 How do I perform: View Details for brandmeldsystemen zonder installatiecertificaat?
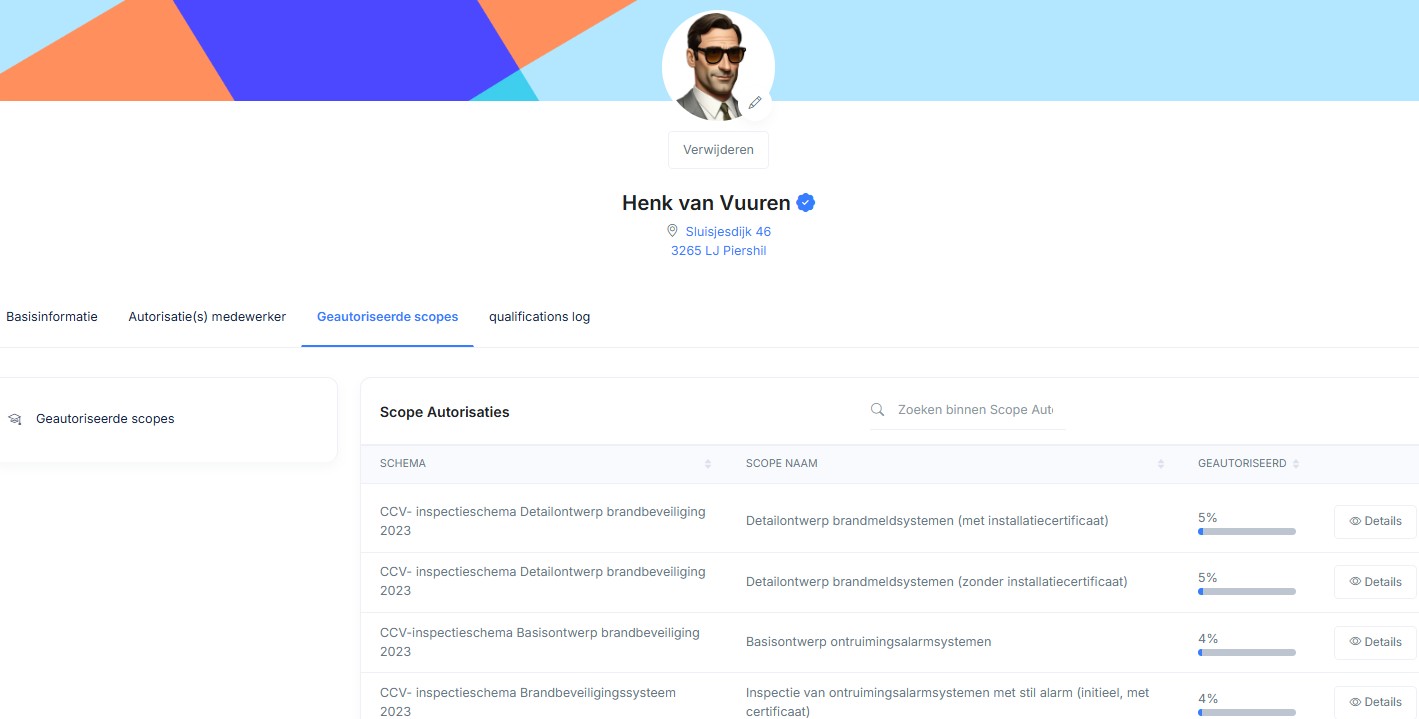click(x=1375, y=582)
